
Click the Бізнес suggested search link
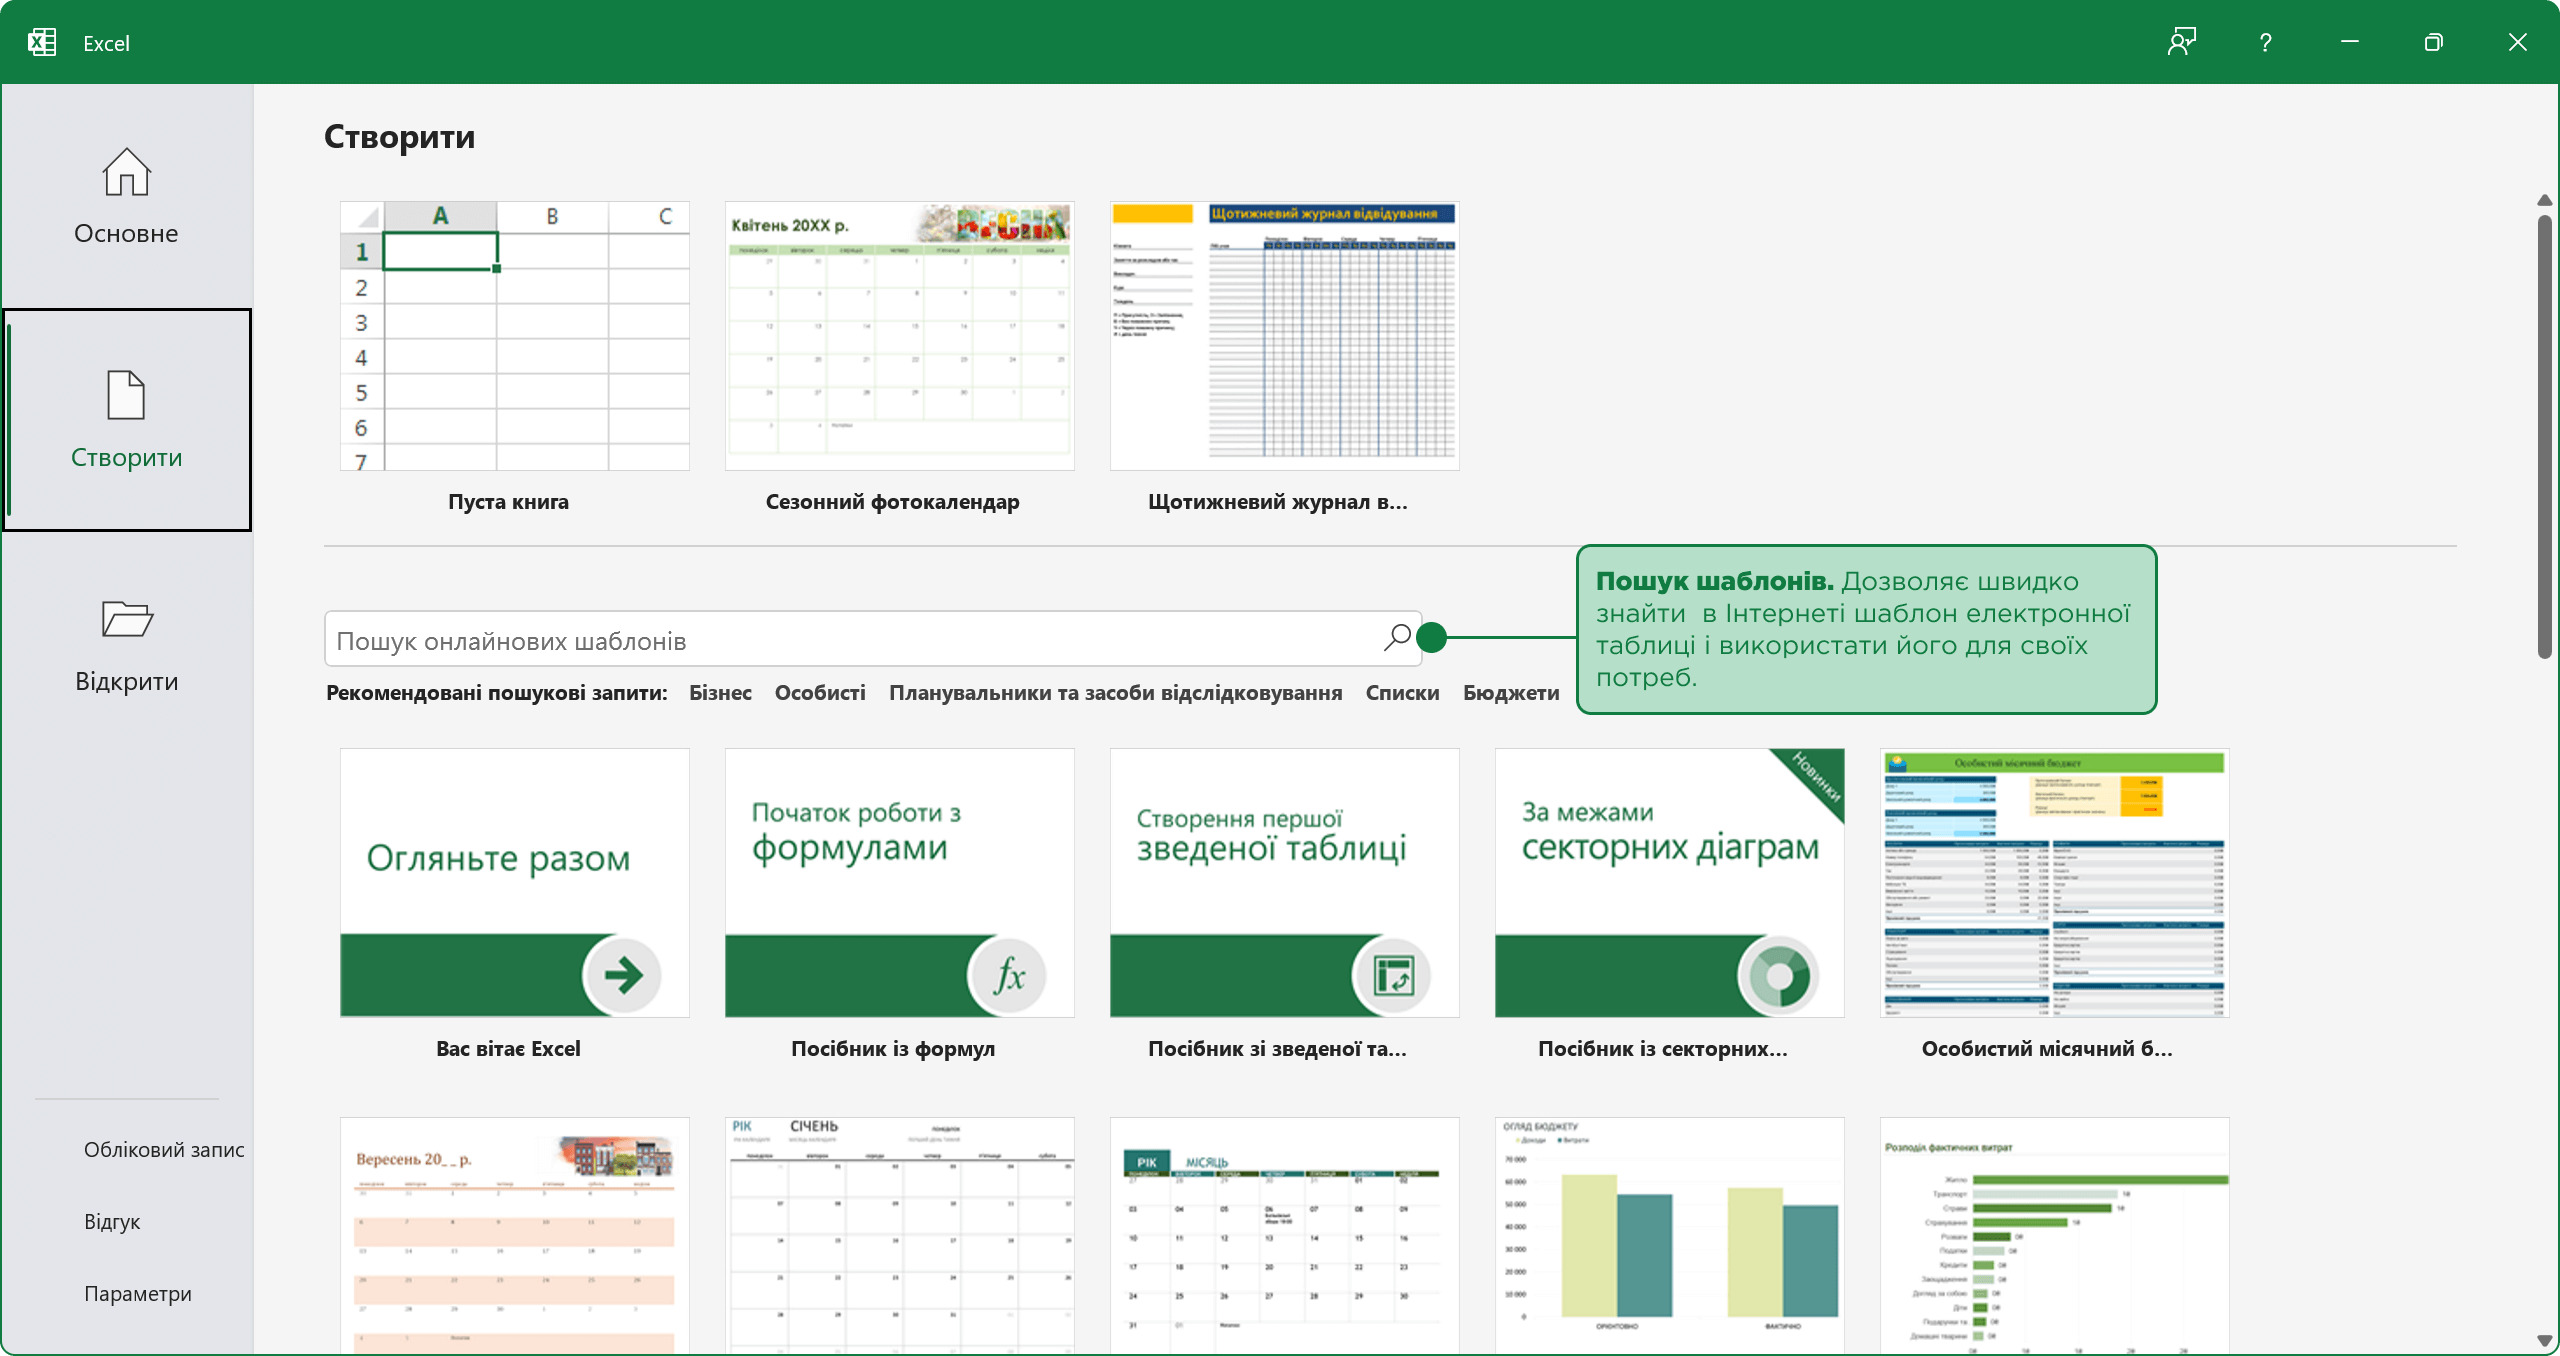pos(720,693)
